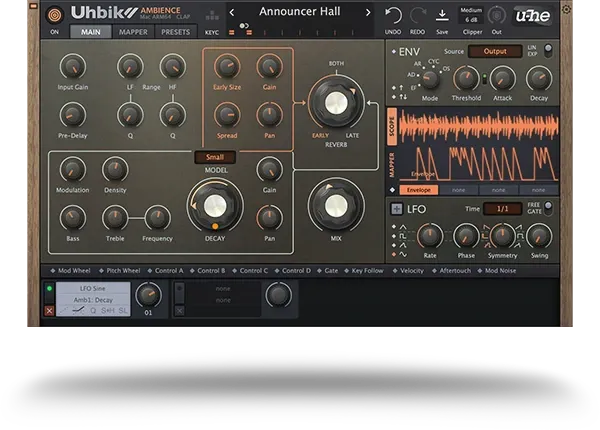
Task: Select the sine LFO waveform icon
Action: pyautogui.click(x=403, y=254)
